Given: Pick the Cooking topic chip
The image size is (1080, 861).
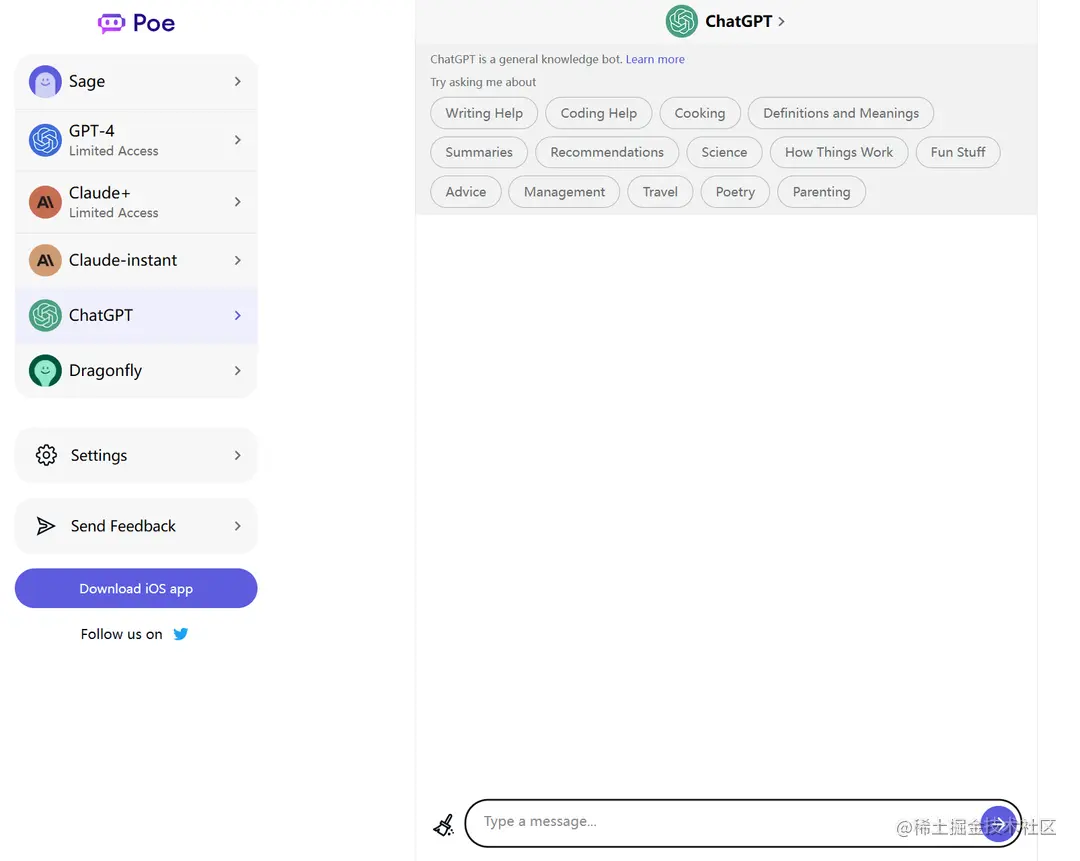Looking at the screenshot, I should pyautogui.click(x=700, y=113).
